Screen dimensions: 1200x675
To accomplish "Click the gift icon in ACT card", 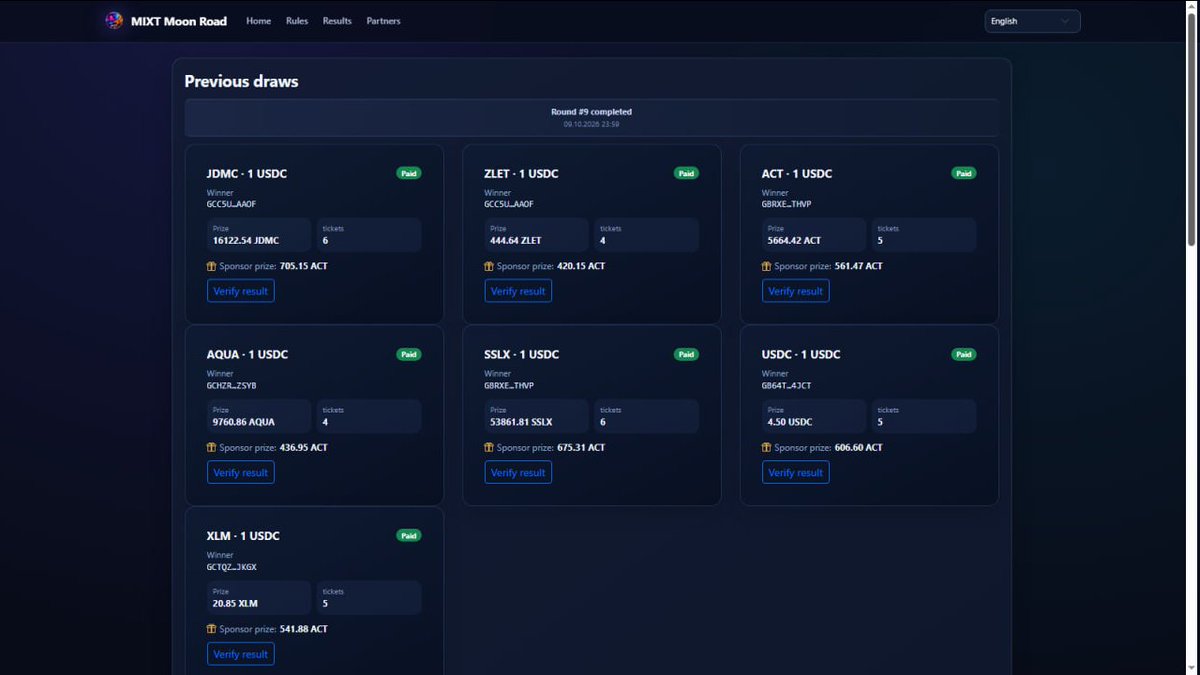I will 766,266.
